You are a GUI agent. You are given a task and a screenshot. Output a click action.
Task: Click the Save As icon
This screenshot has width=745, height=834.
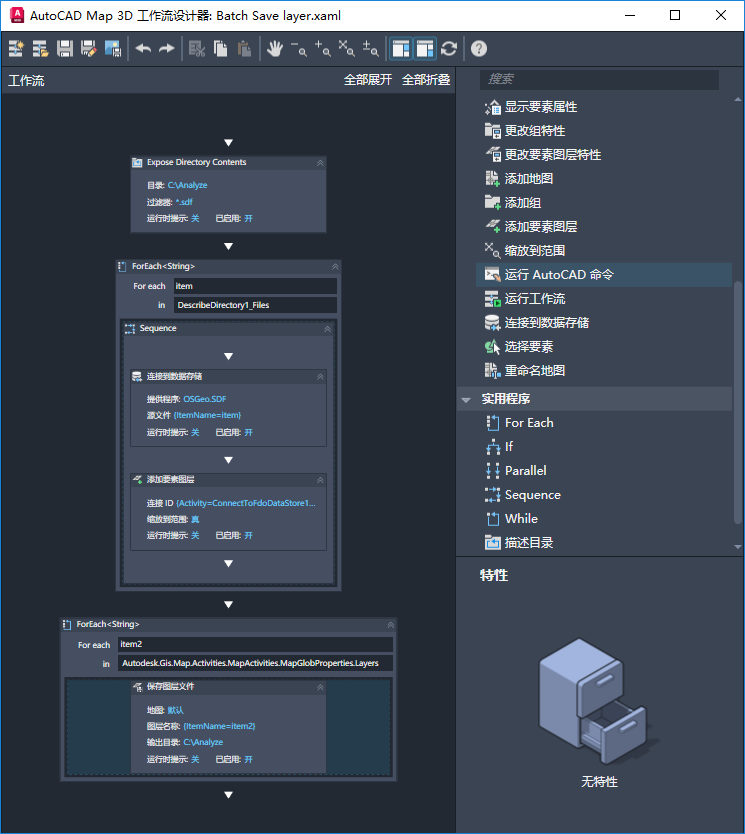pyautogui.click(x=89, y=49)
